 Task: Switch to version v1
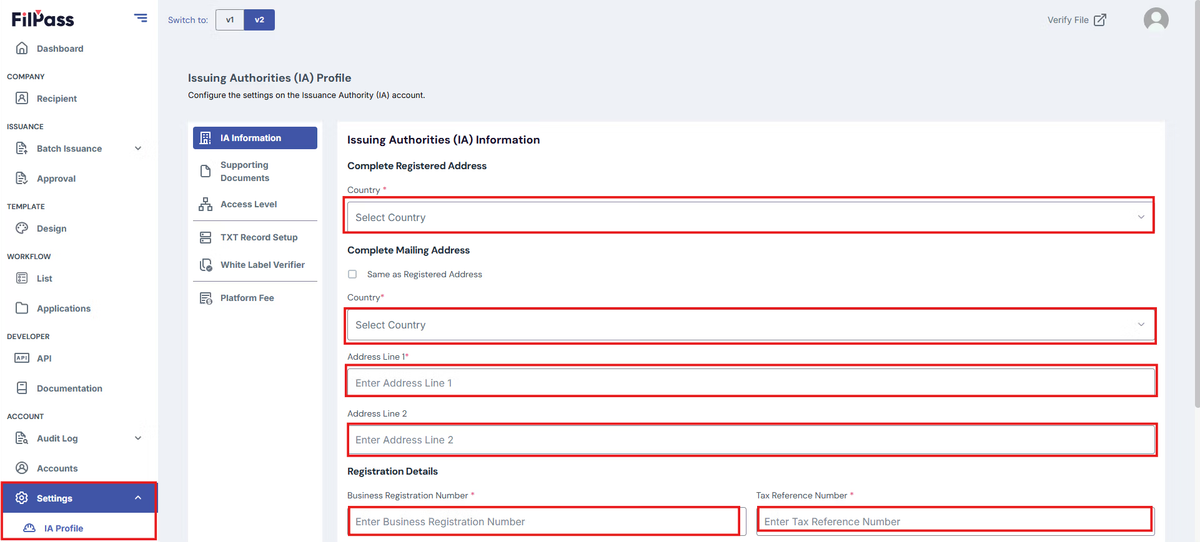click(230, 20)
